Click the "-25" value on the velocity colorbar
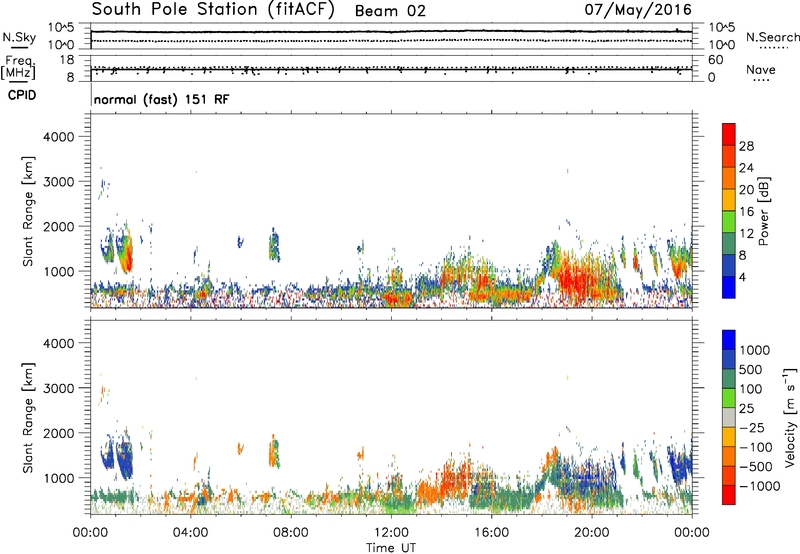Viewport: 800px width, 554px height. click(x=752, y=427)
